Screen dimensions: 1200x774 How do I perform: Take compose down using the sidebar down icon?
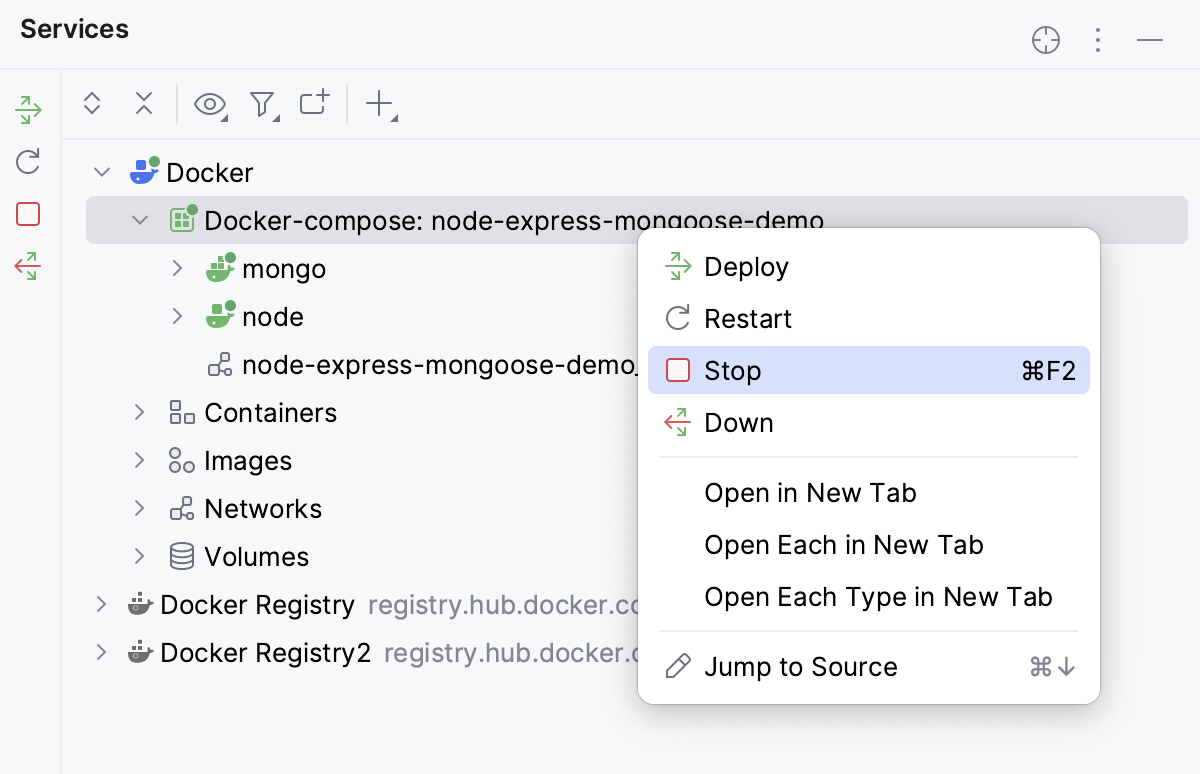pyautogui.click(x=27, y=266)
